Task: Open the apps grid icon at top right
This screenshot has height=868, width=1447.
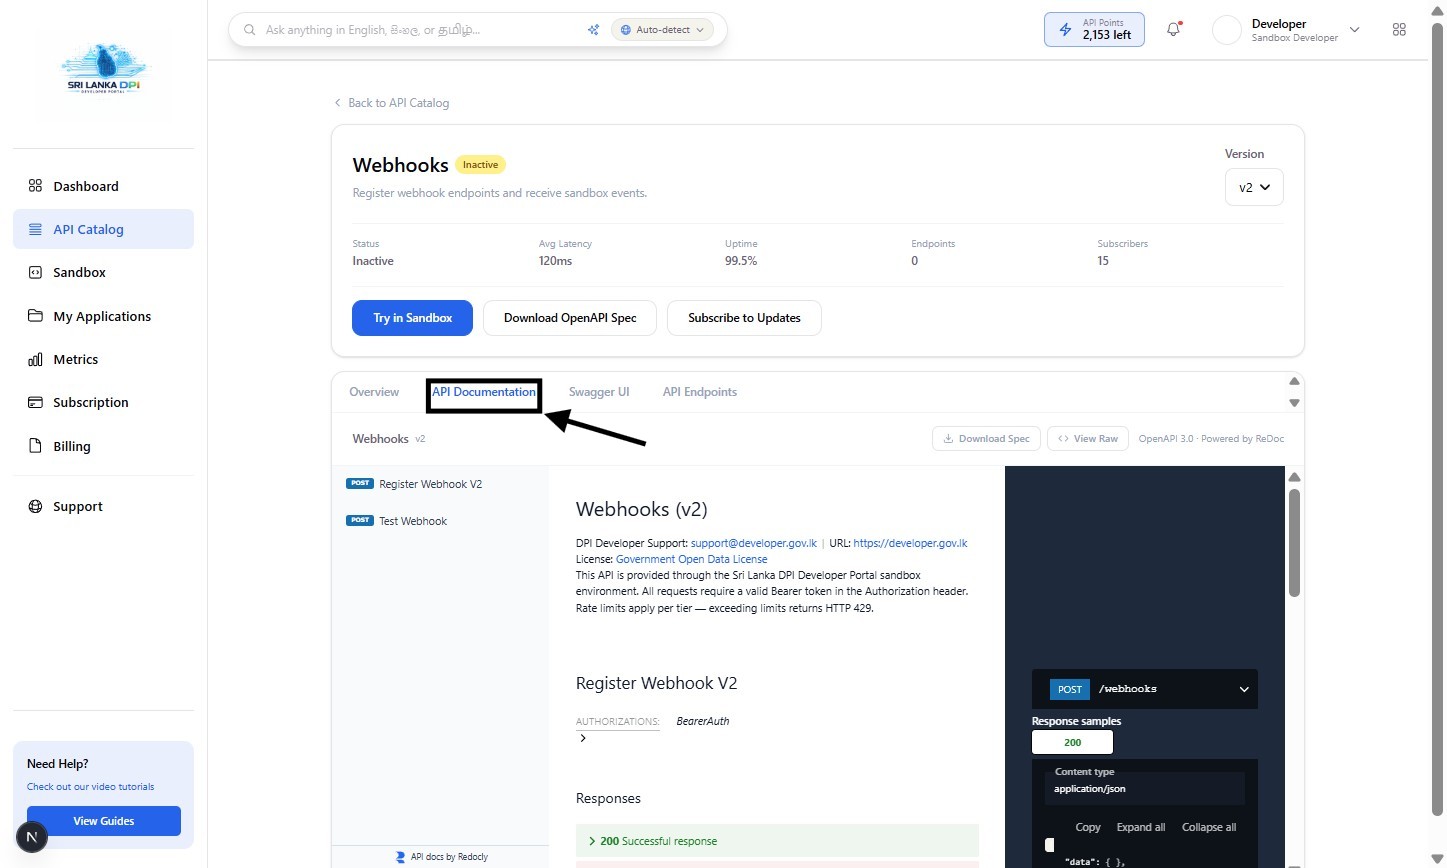Action: point(1399,30)
